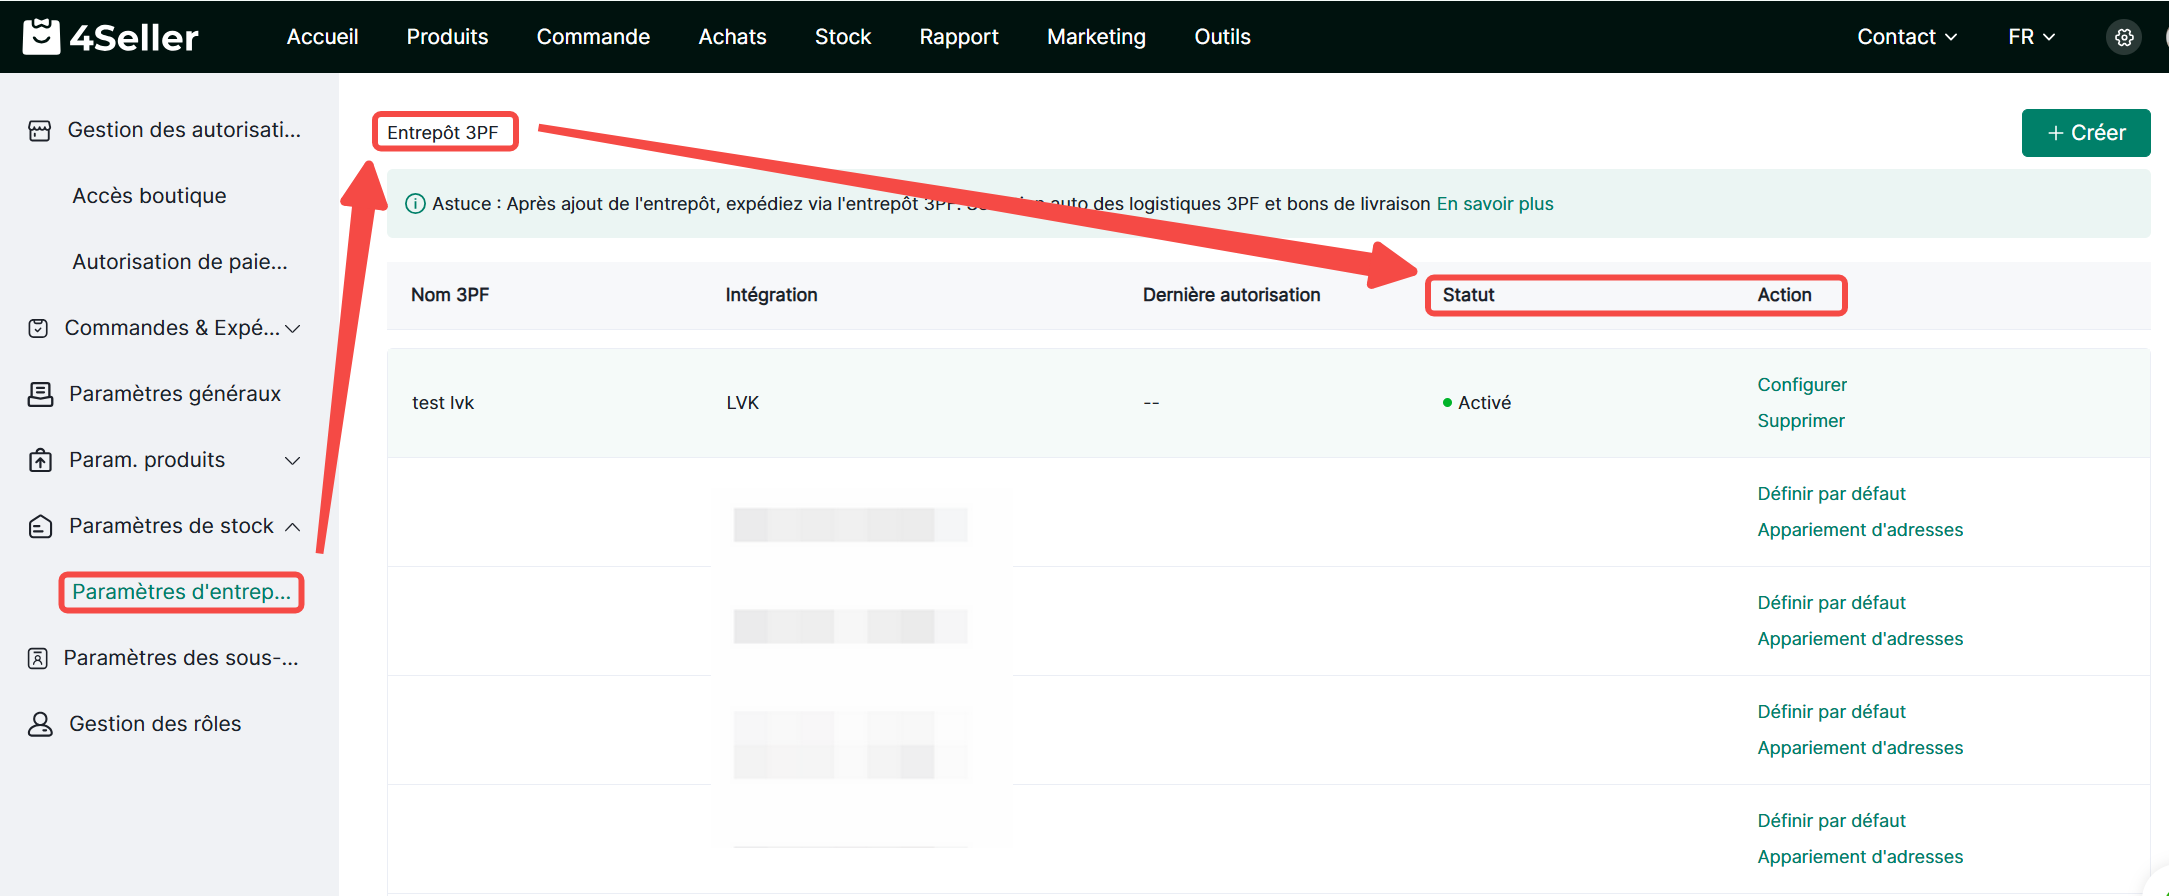Expand the Contact dropdown menu
2169x896 pixels.
point(1906,37)
